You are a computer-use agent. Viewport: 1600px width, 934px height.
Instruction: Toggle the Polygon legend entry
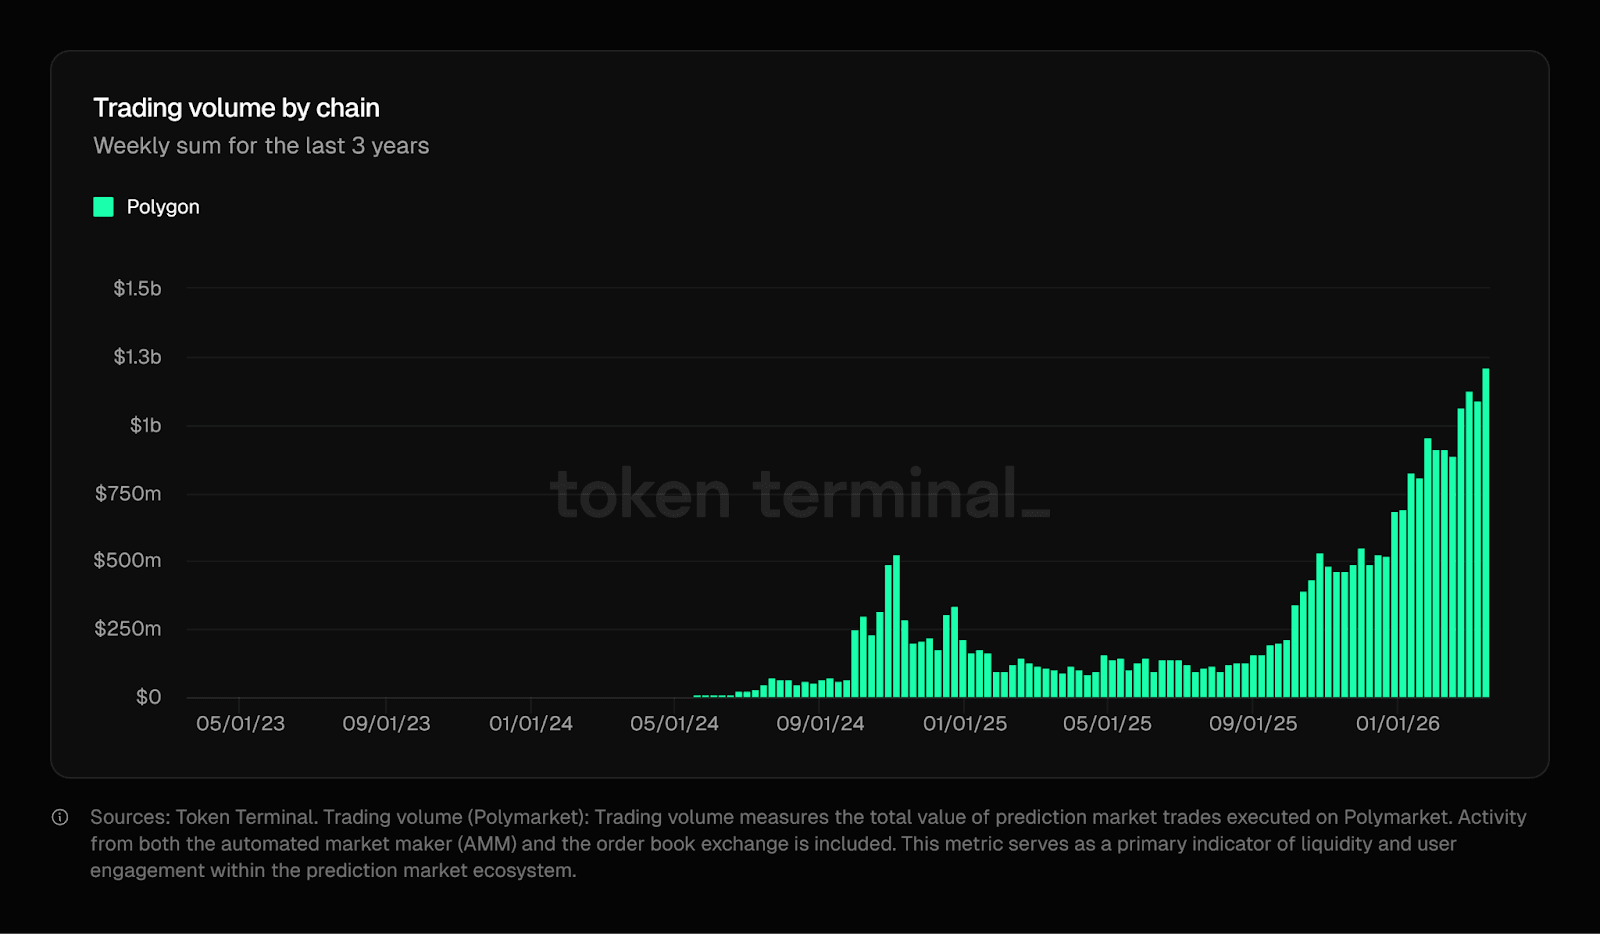click(x=163, y=207)
